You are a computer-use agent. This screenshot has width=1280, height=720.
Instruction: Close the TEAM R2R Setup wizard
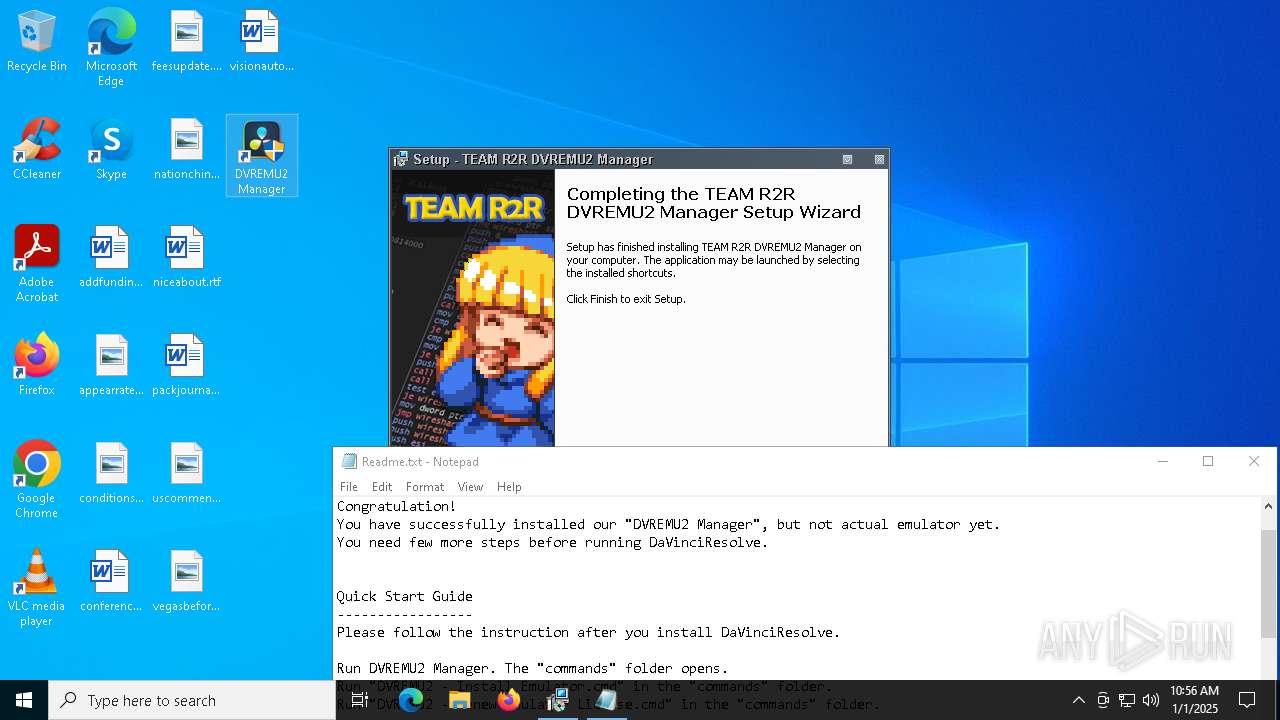pyautogui.click(x=879, y=159)
